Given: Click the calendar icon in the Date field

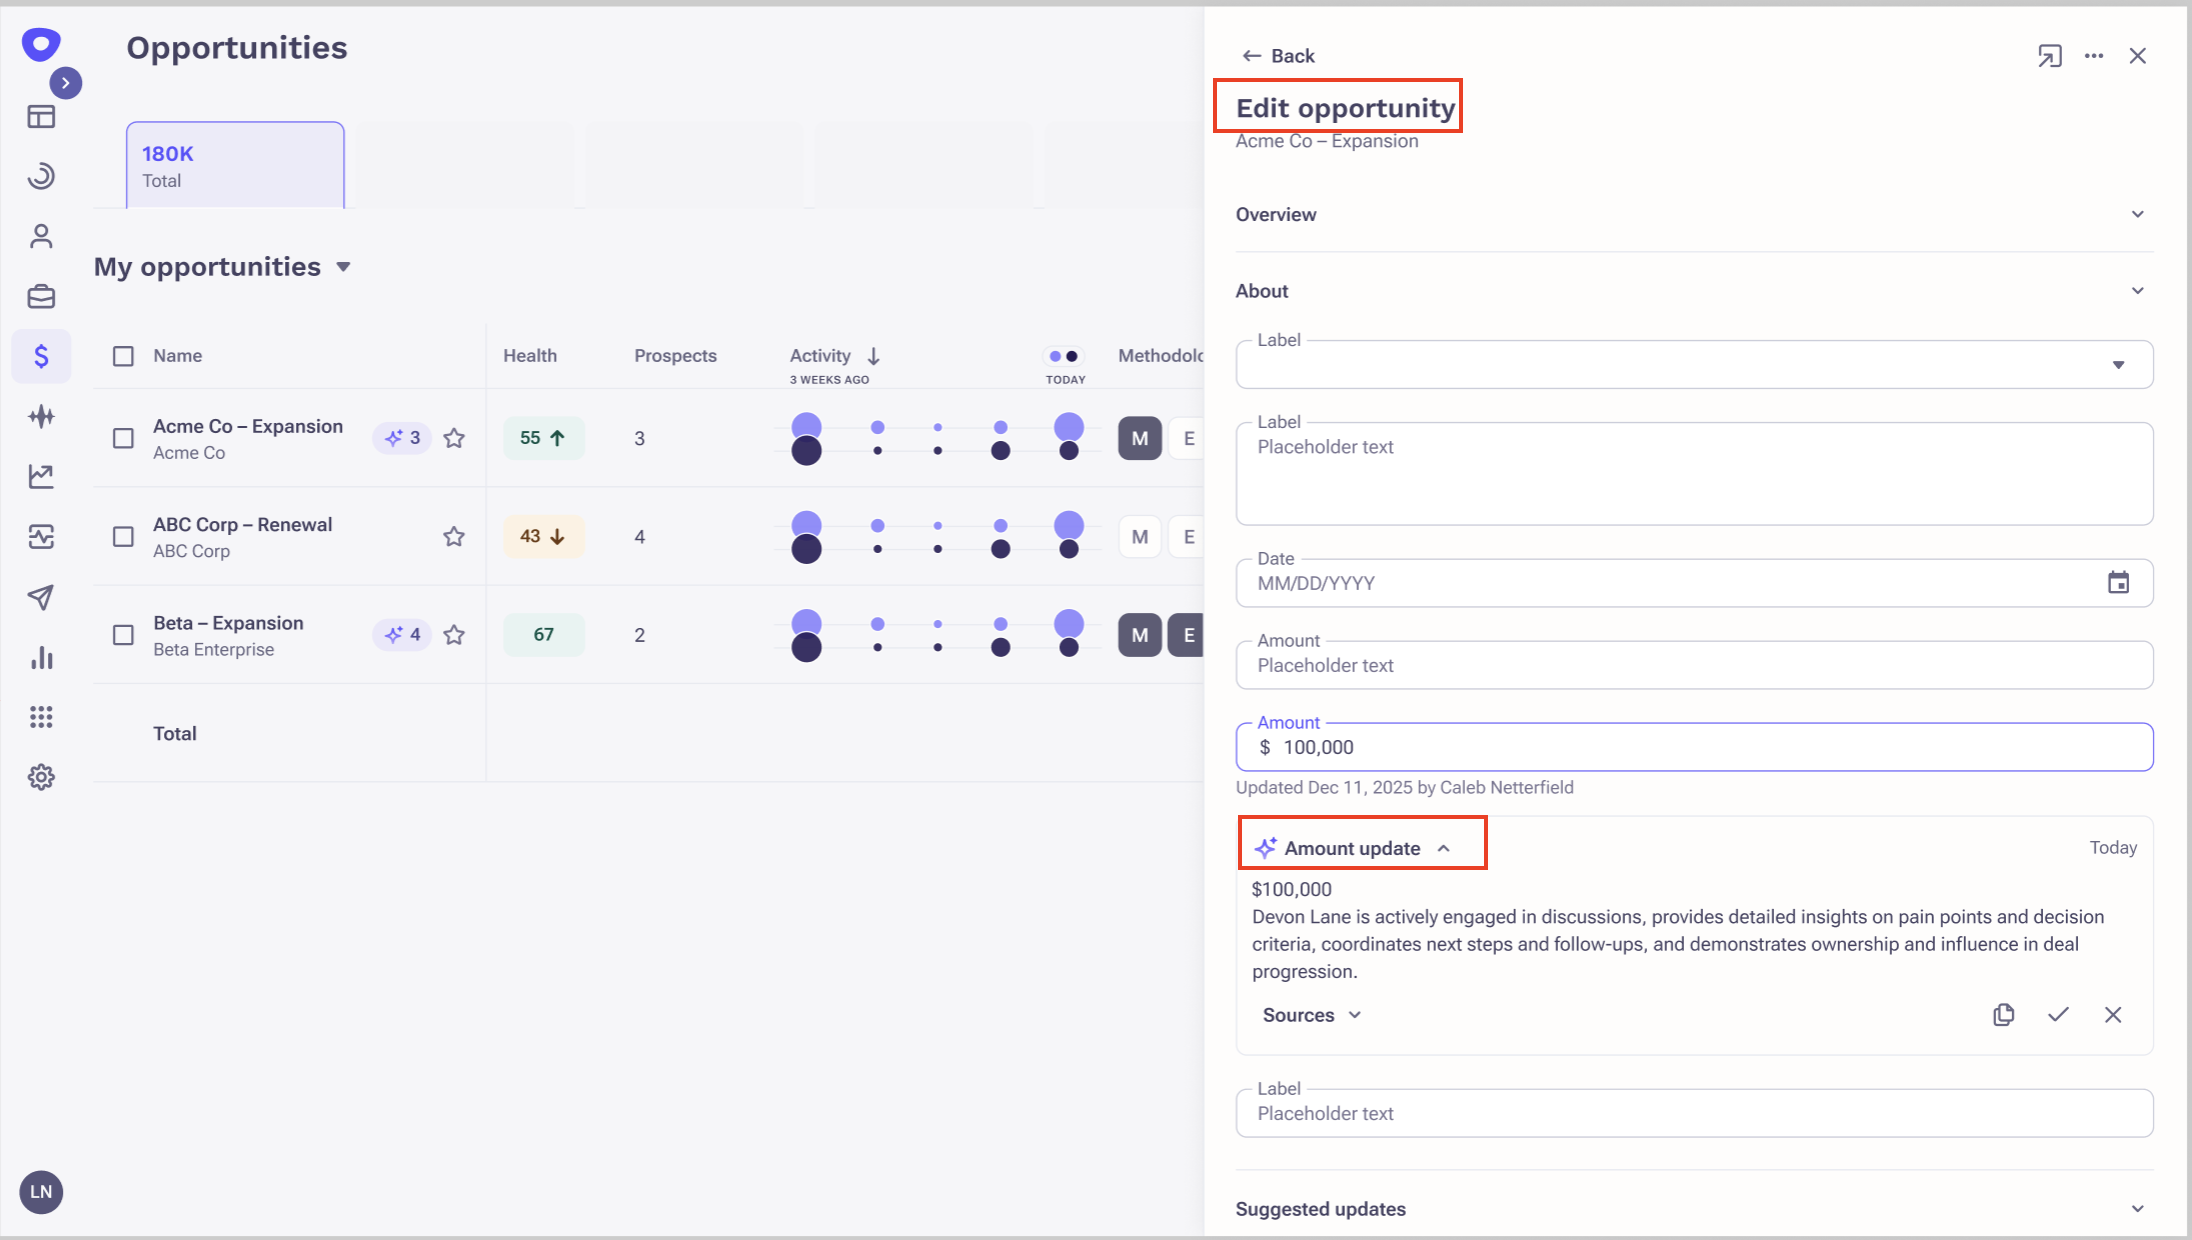Looking at the screenshot, I should (2118, 583).
